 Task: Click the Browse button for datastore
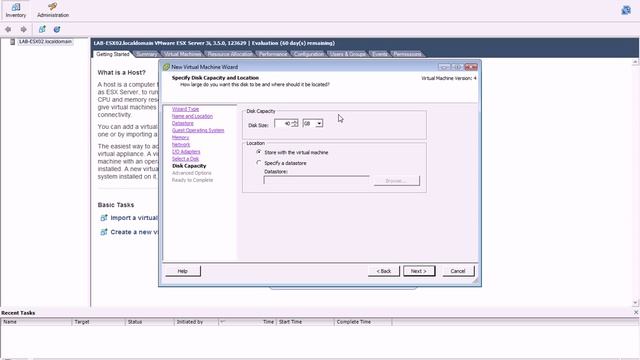click(x=396, y=180)
